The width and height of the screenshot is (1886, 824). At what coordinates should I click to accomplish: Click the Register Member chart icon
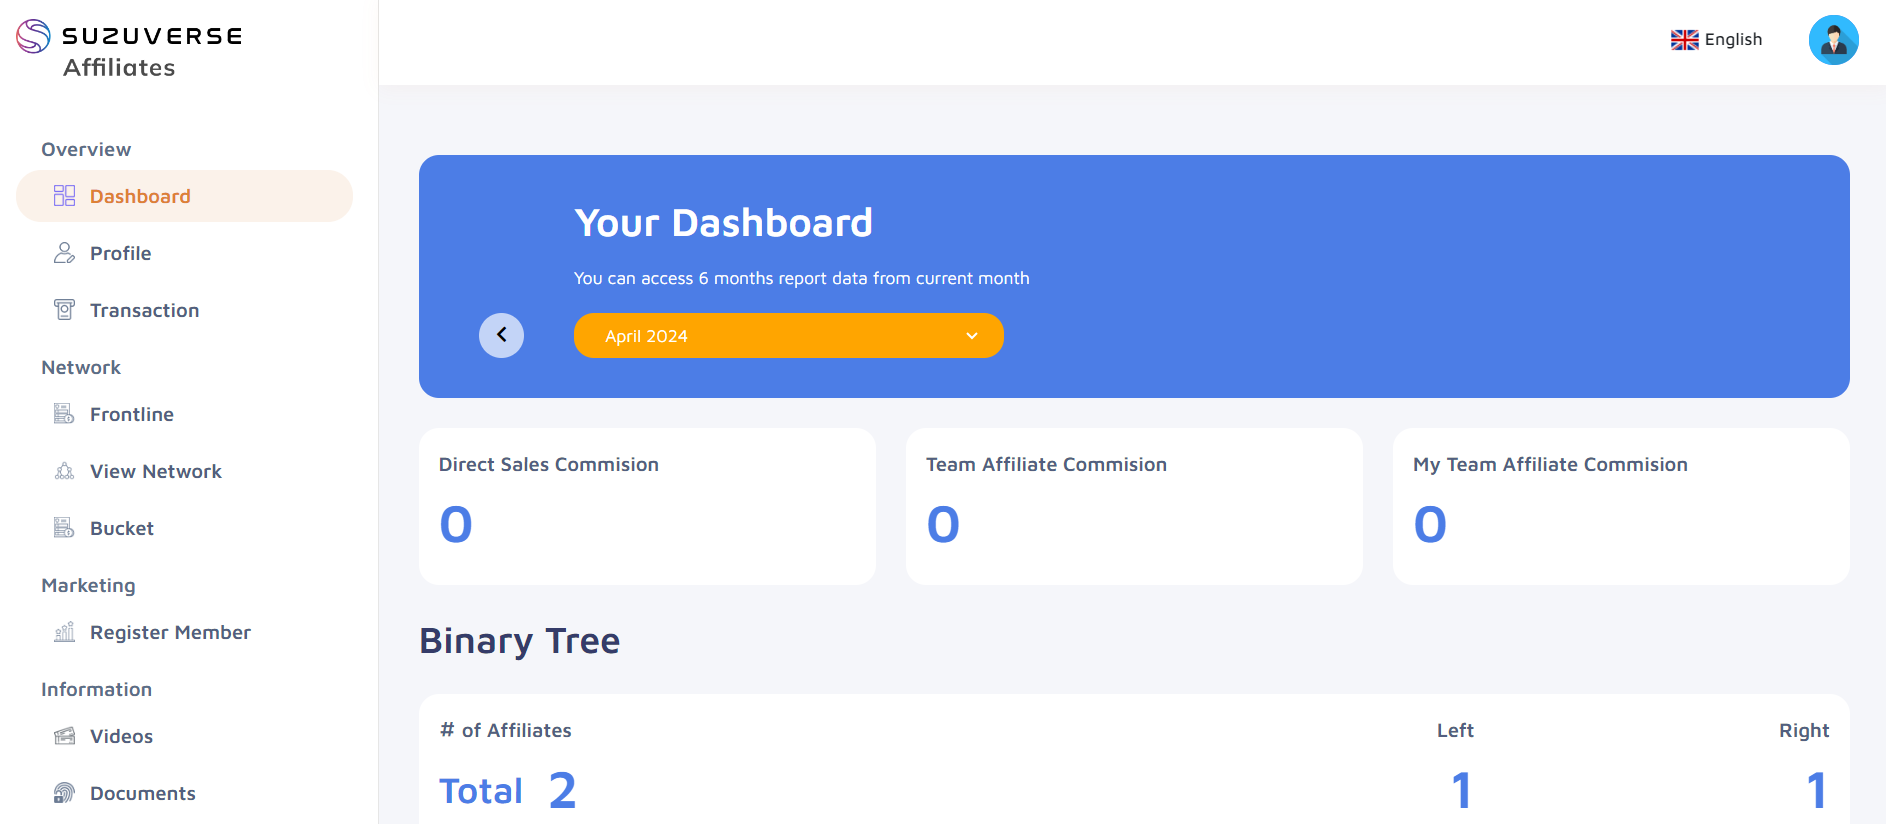pyautogui.click(x=64, y=632)
